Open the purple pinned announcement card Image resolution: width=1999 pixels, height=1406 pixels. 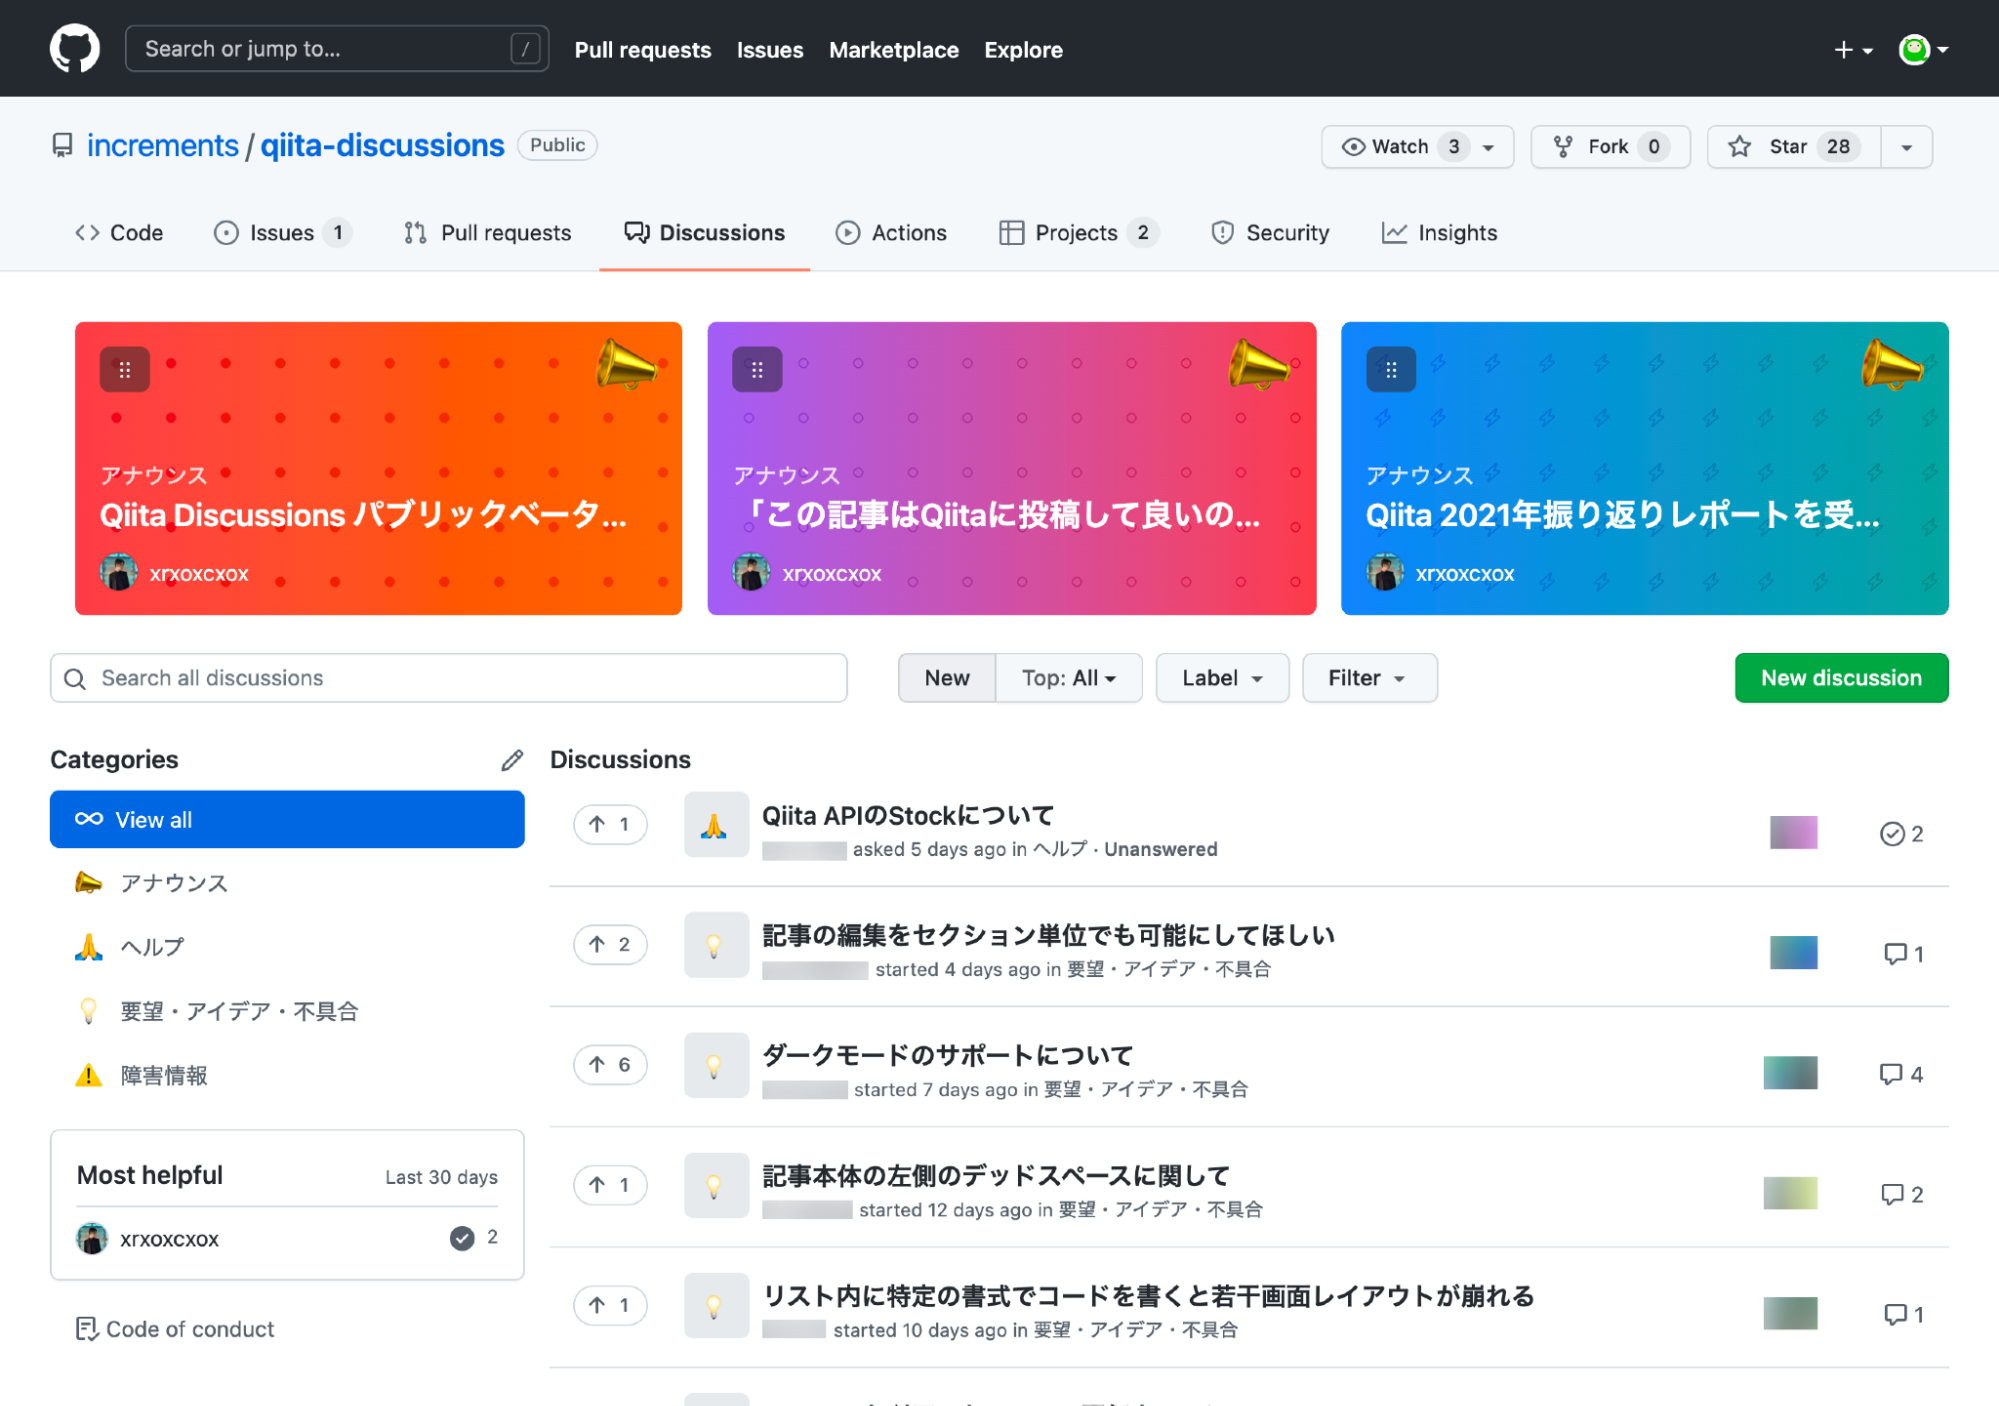pos(1010,515)
